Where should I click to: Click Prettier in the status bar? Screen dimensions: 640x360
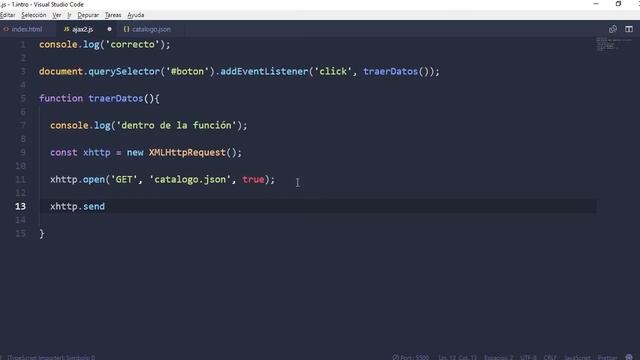point(607,357)
